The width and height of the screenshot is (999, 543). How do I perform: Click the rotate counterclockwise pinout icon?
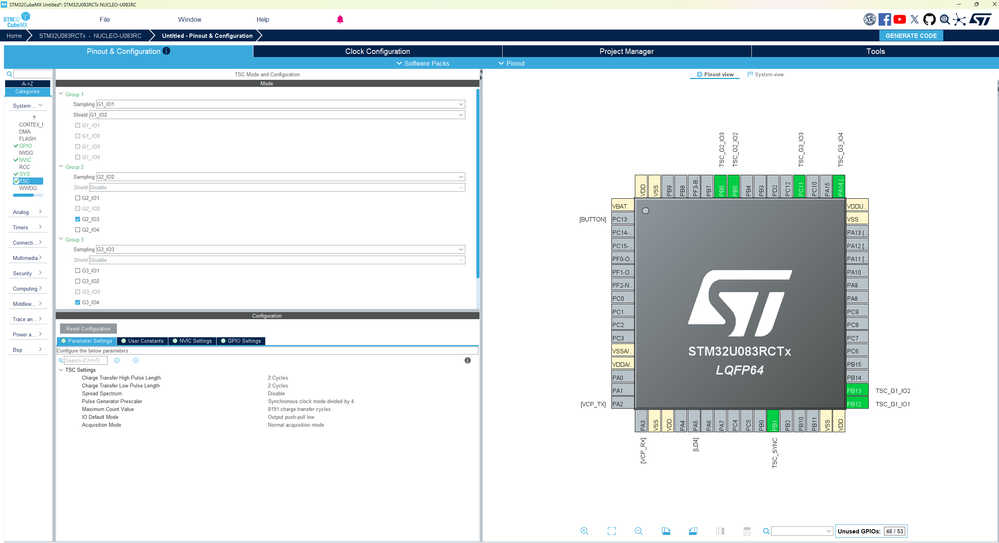tap(693, 531)
